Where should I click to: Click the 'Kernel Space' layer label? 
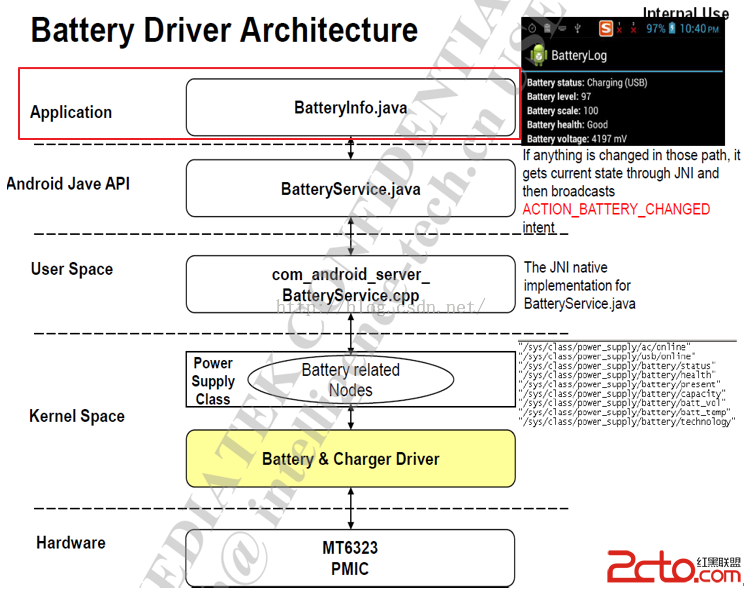point(77,416)
